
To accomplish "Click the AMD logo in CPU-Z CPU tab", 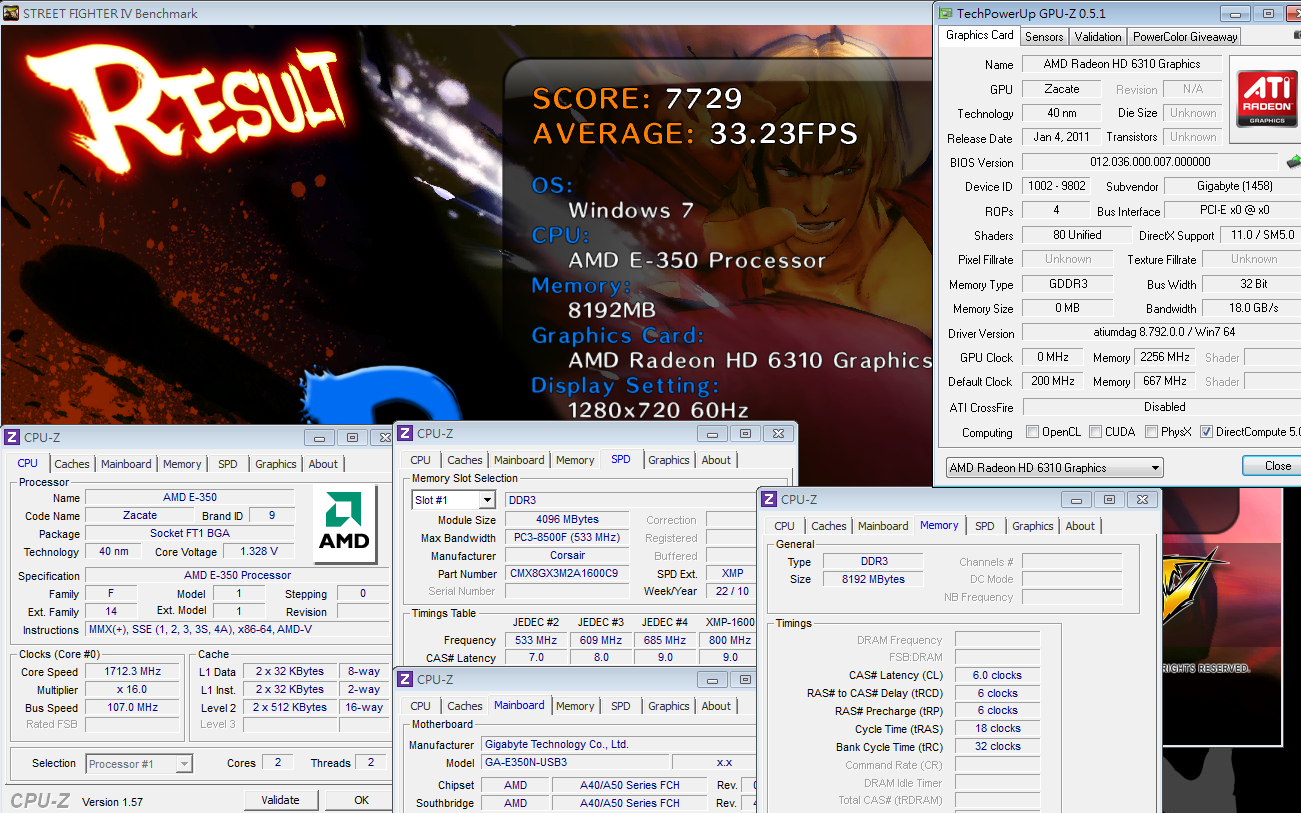I will [343, 524].
